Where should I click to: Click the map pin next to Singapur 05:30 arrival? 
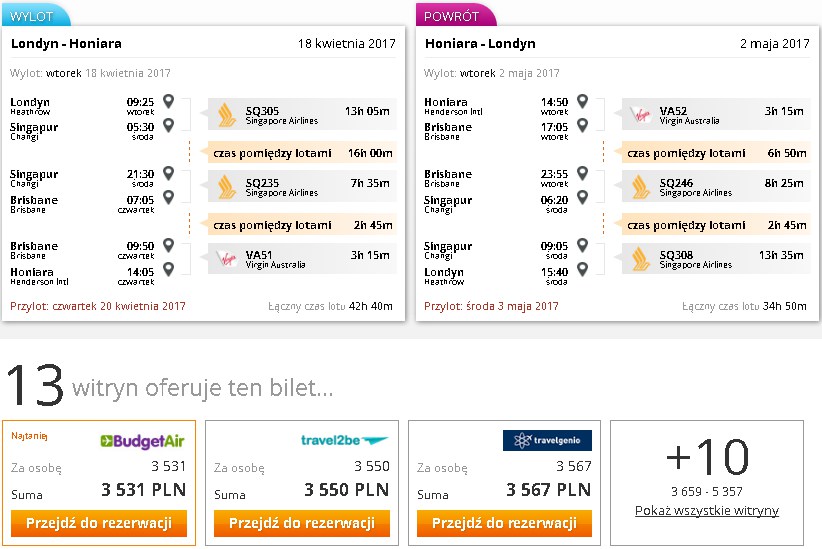(x=168, y=125)
